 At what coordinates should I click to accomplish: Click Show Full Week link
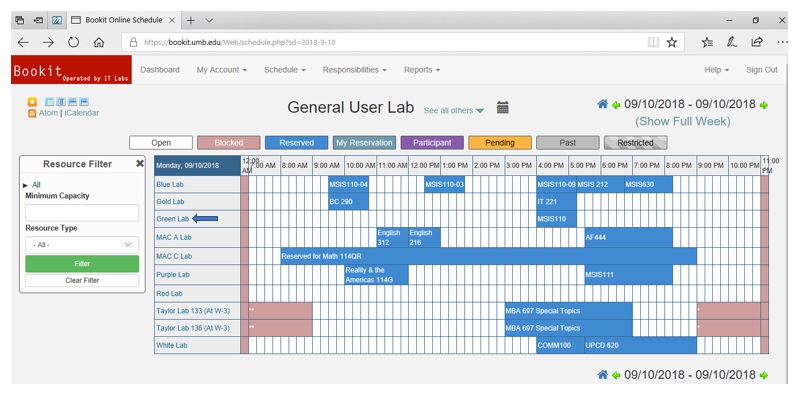pos(682,122)
